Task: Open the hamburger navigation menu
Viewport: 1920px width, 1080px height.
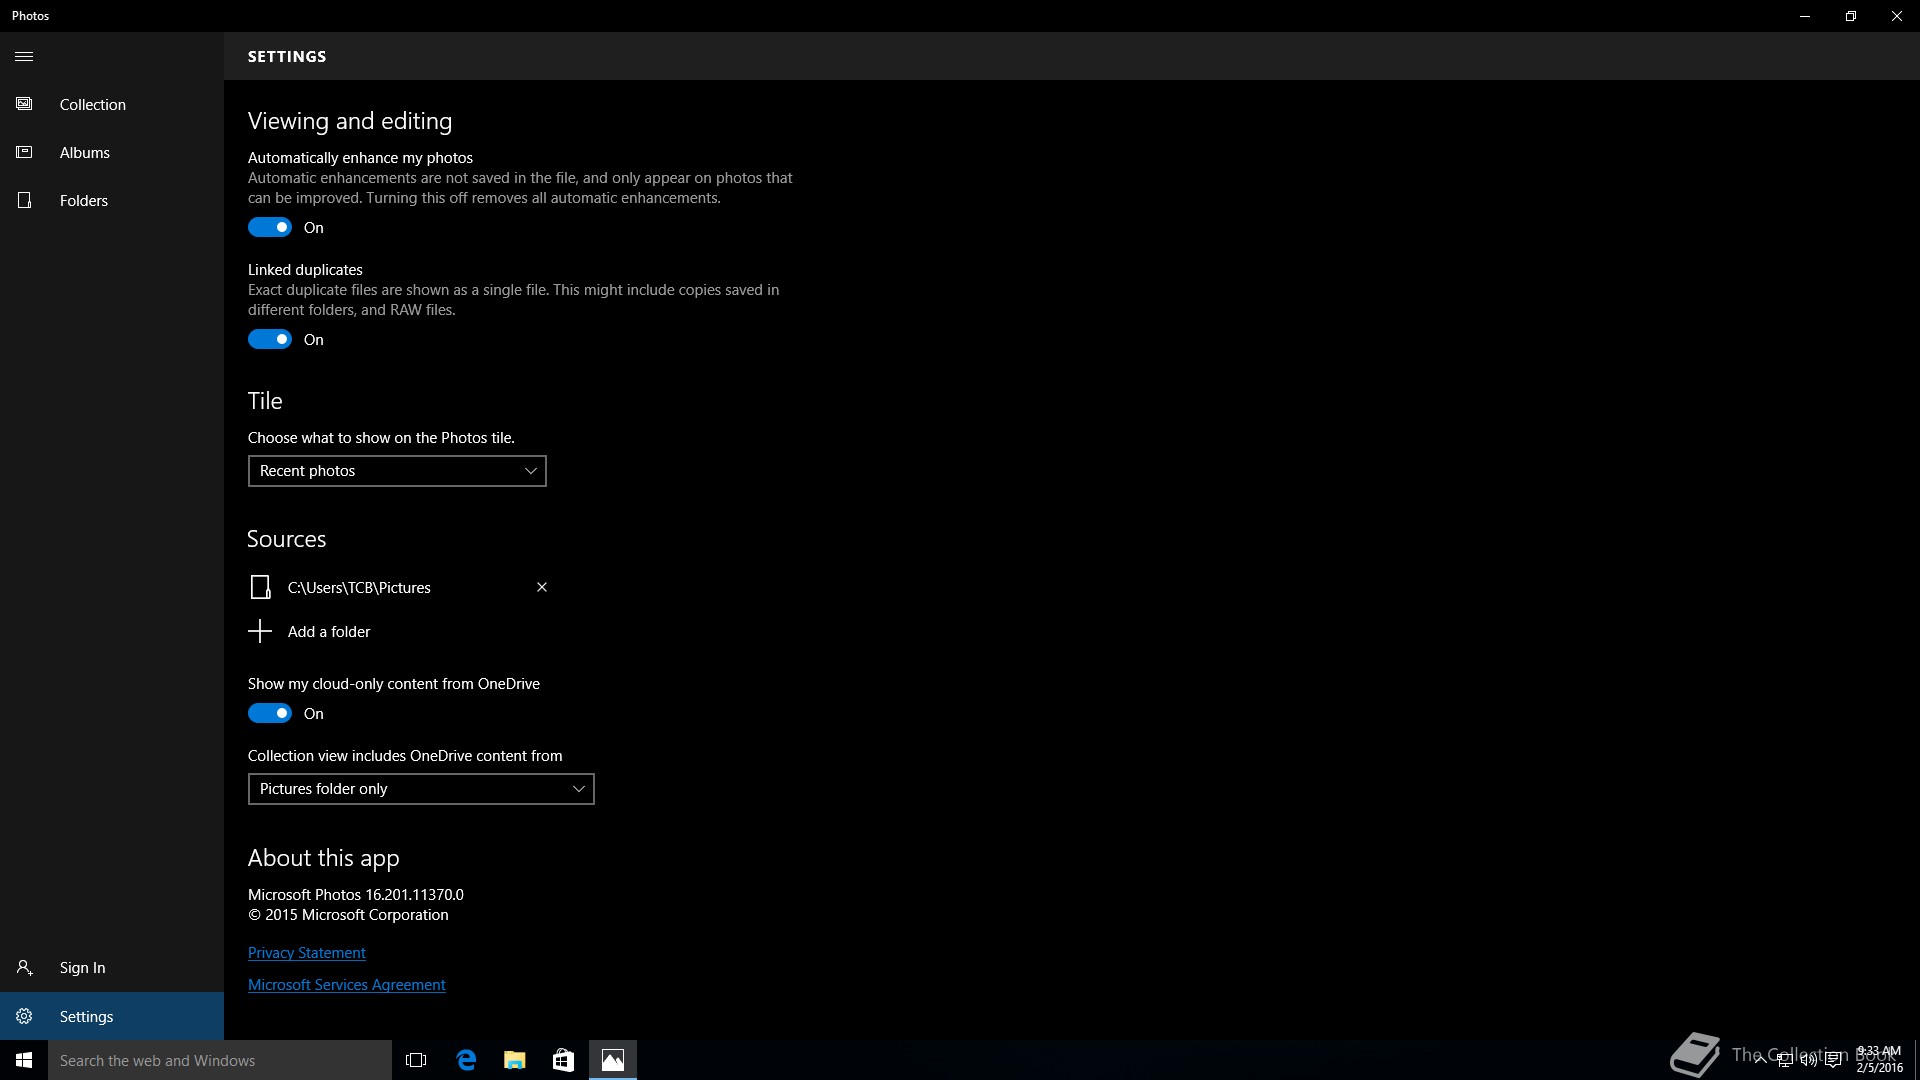Action: click(x=24, y=56)
